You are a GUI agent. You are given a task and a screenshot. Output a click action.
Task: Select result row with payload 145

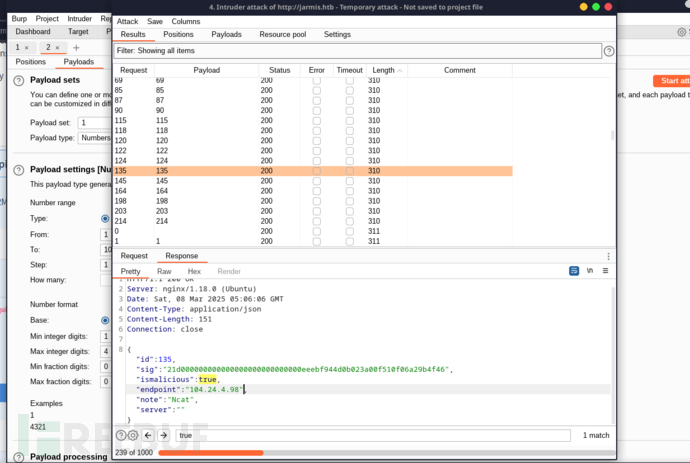(x=313, y=181)
